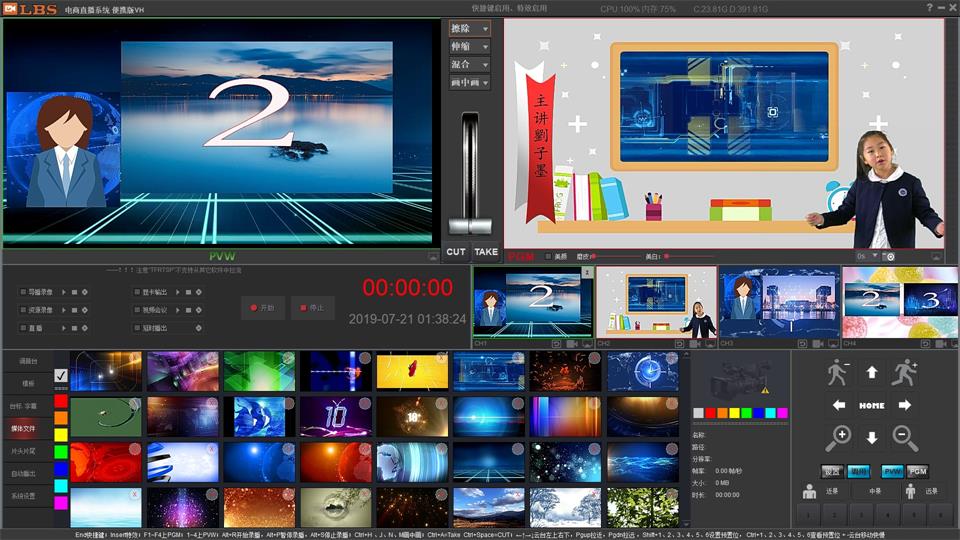Enable the 导播录像 checkbox
The width and height of the screenshot is (960, 540).
coord(23,292)
